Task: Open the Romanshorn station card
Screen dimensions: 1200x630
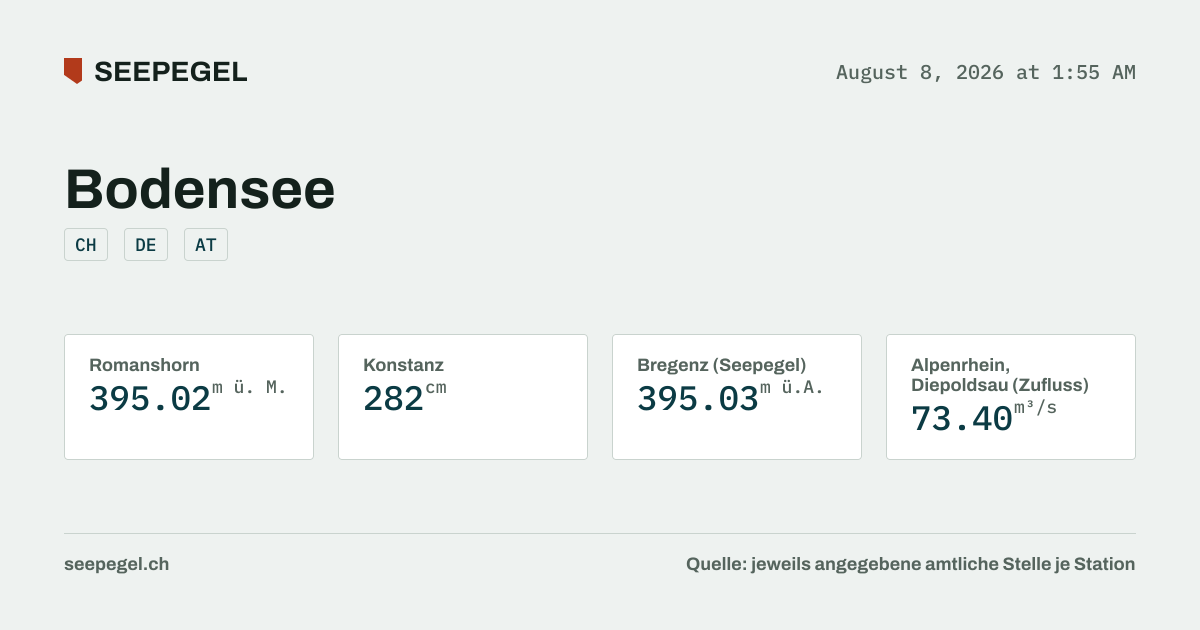Action: (189, 397)
